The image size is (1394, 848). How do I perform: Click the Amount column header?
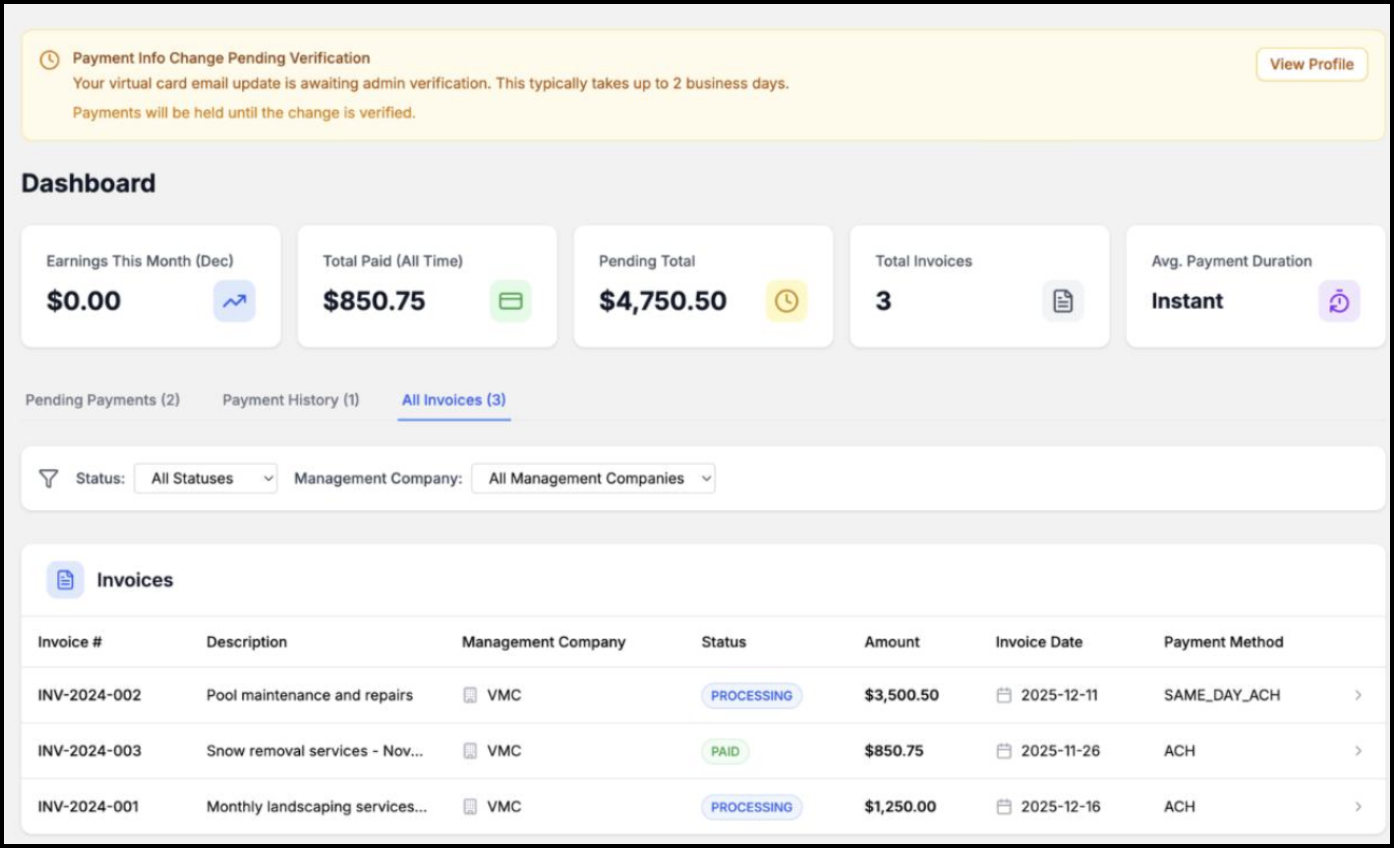pyautogui.click(x=892, y=642)
